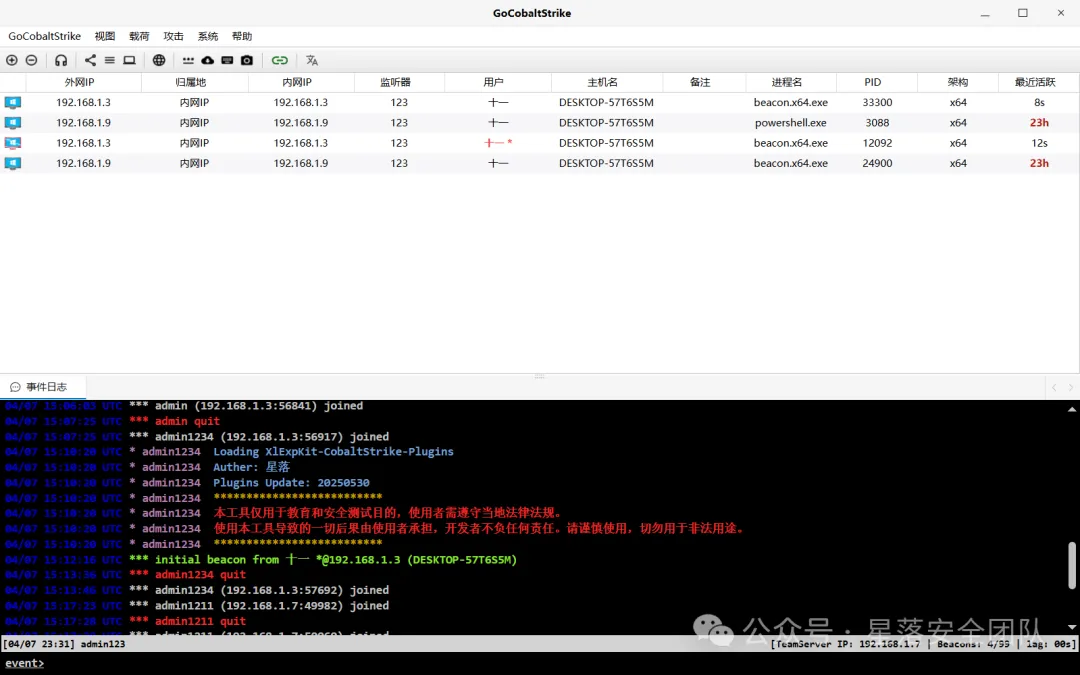Click the 'Plugins Update: 20250530' log line
The image size is (1080, 675).
point(291,483)
